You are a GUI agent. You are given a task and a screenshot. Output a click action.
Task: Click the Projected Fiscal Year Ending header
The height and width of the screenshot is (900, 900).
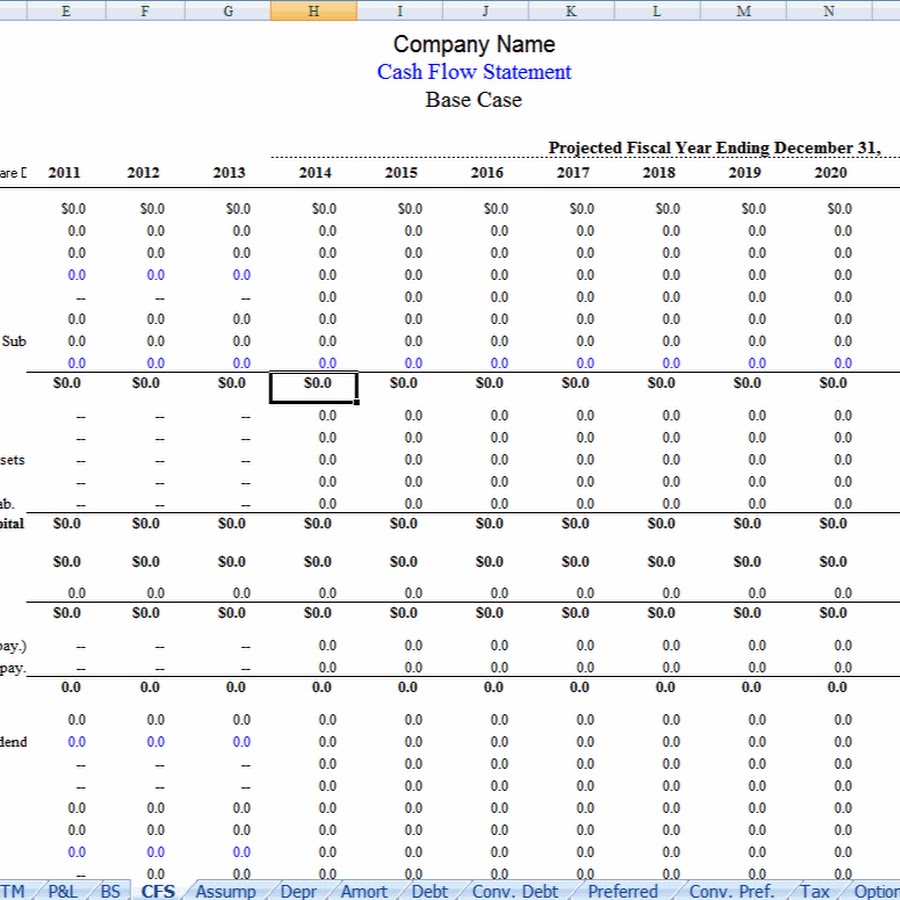[715, 148]
